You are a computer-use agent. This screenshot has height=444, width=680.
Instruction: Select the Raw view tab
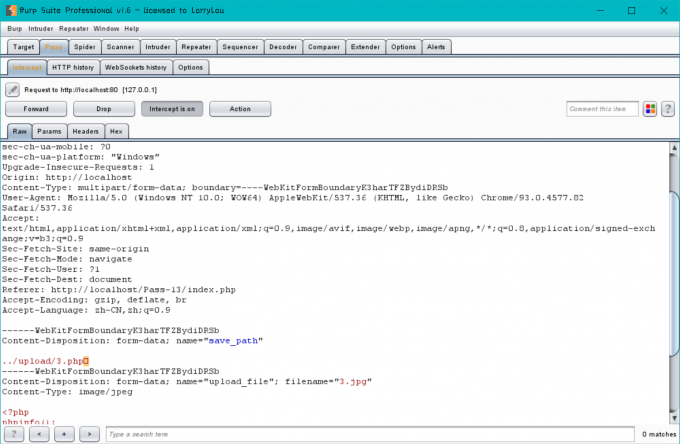coord(20,131)
